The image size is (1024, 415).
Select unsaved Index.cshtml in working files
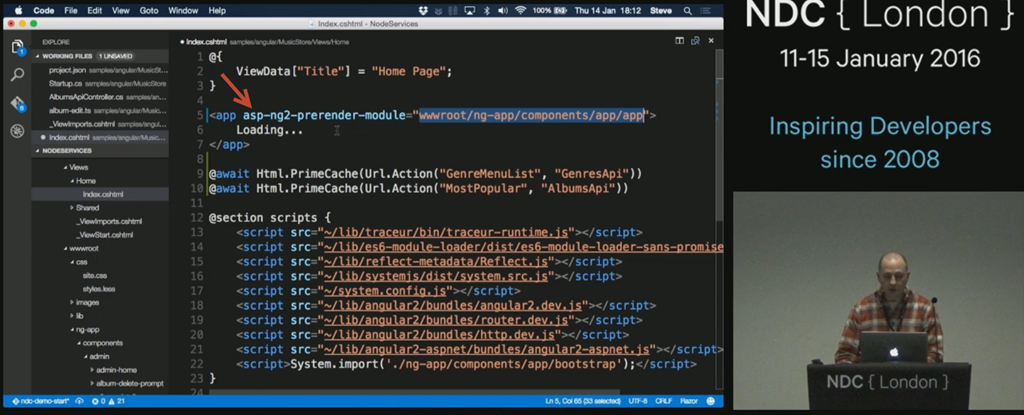click(100, 137)
